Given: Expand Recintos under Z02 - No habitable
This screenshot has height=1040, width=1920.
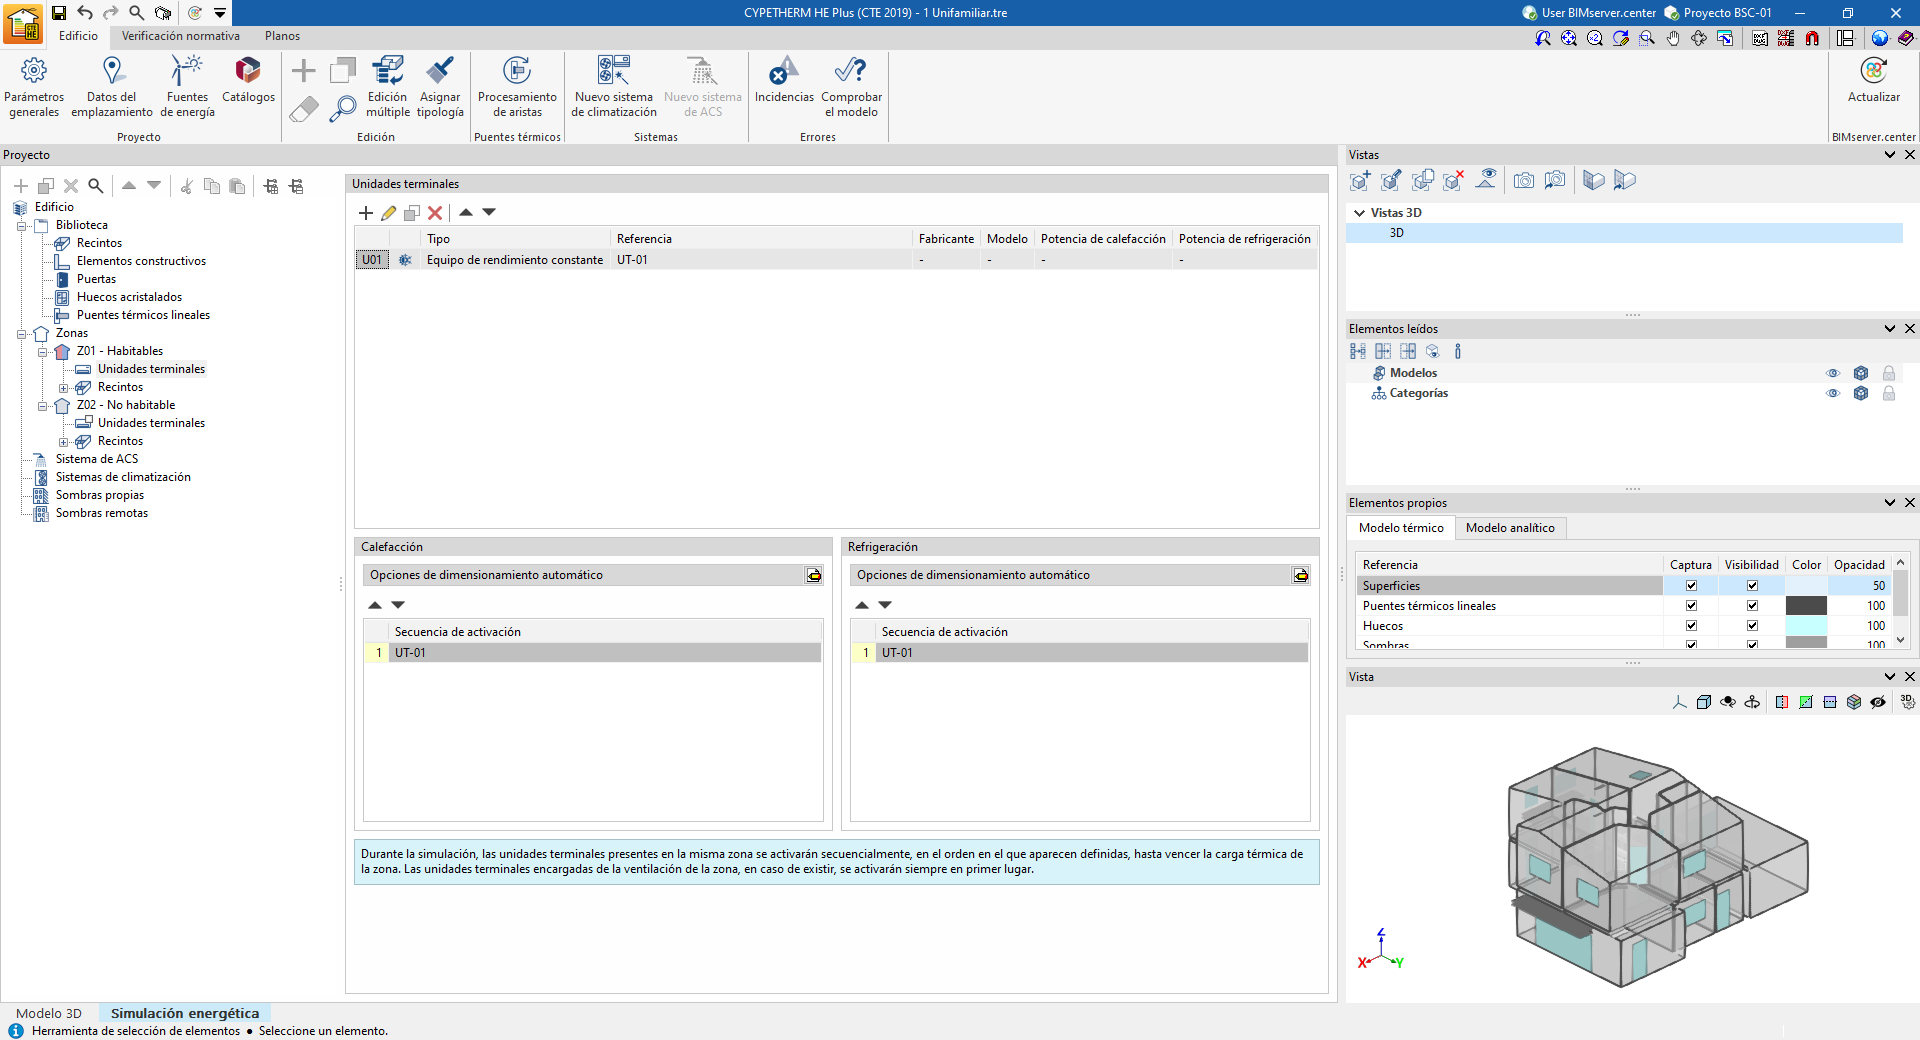Looking at the screenshot, I should coord(64,442).
